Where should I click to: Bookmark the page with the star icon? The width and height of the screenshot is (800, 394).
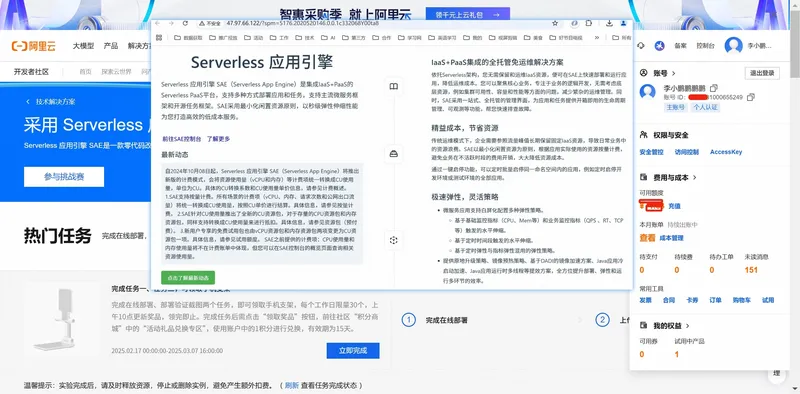click(x=555, y=23)
